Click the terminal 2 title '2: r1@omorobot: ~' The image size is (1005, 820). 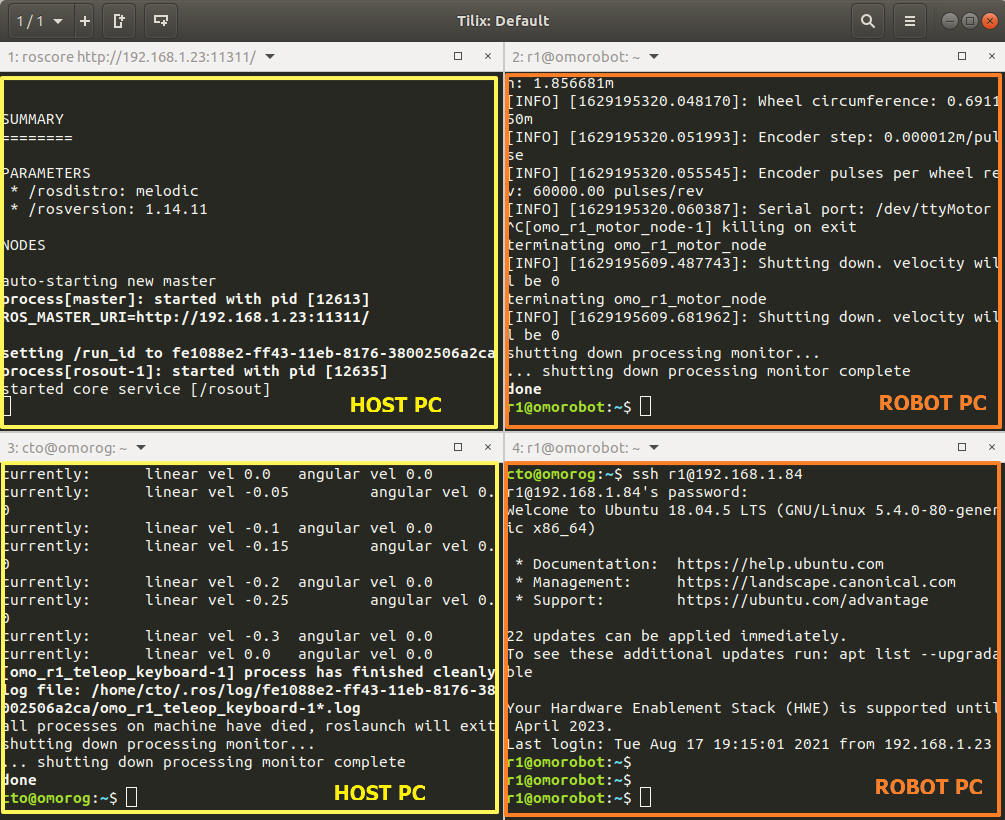(x=576, y=57)
